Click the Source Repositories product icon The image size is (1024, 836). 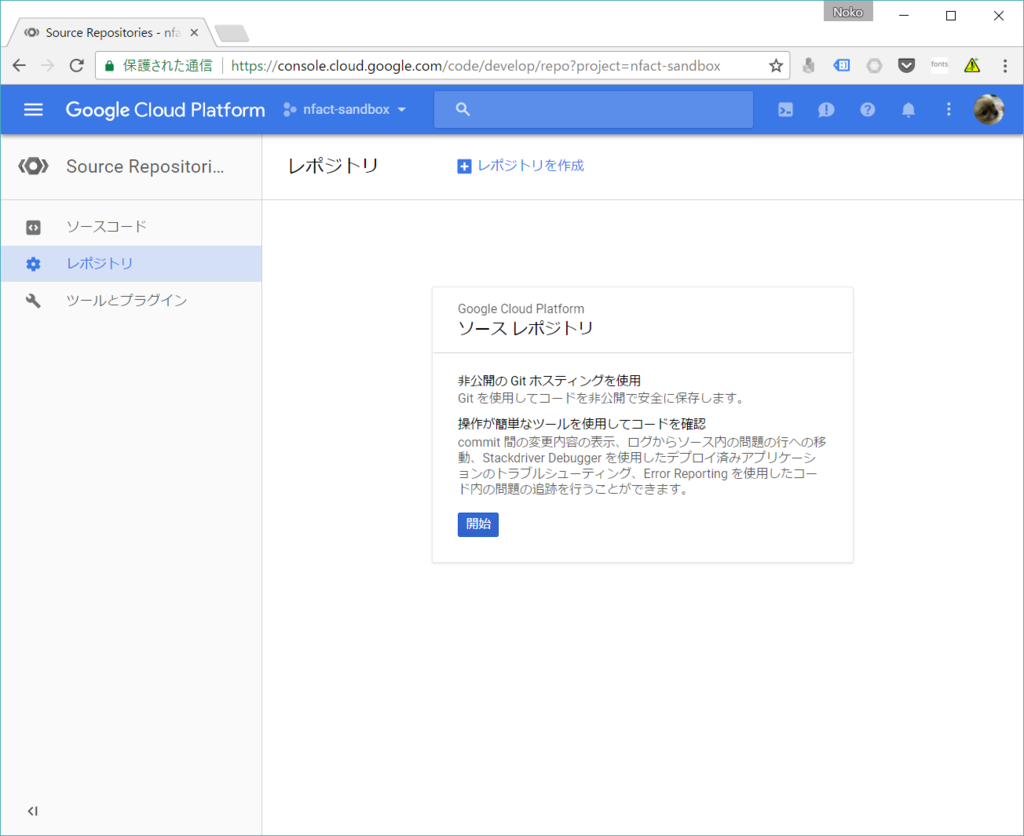33,167
